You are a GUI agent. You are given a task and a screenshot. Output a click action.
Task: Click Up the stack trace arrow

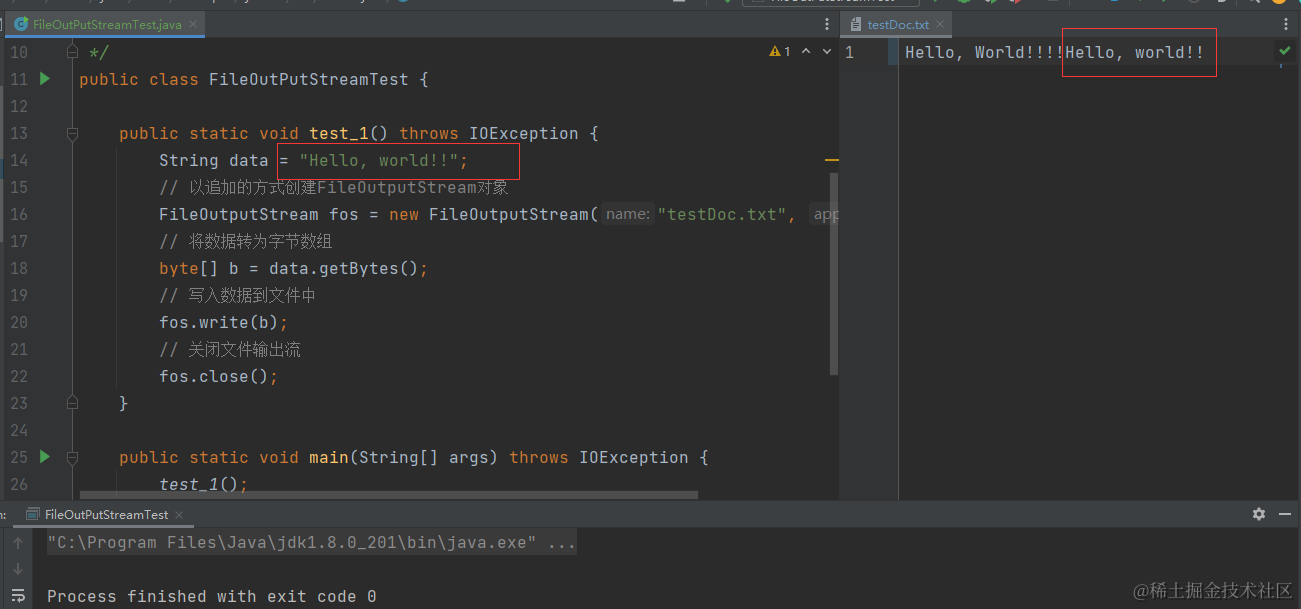[x=18, y=543]
